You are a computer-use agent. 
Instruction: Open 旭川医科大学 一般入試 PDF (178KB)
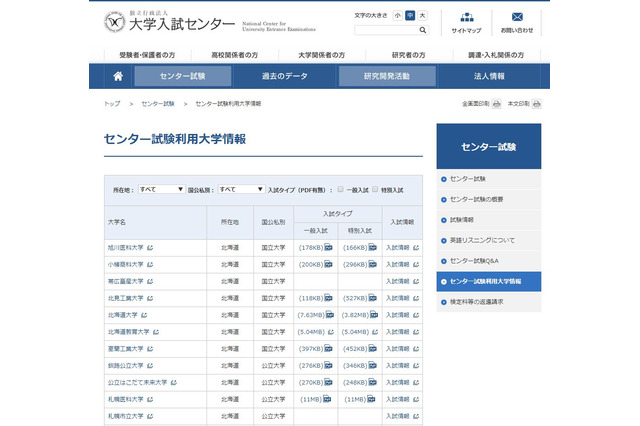pos(316,248)
